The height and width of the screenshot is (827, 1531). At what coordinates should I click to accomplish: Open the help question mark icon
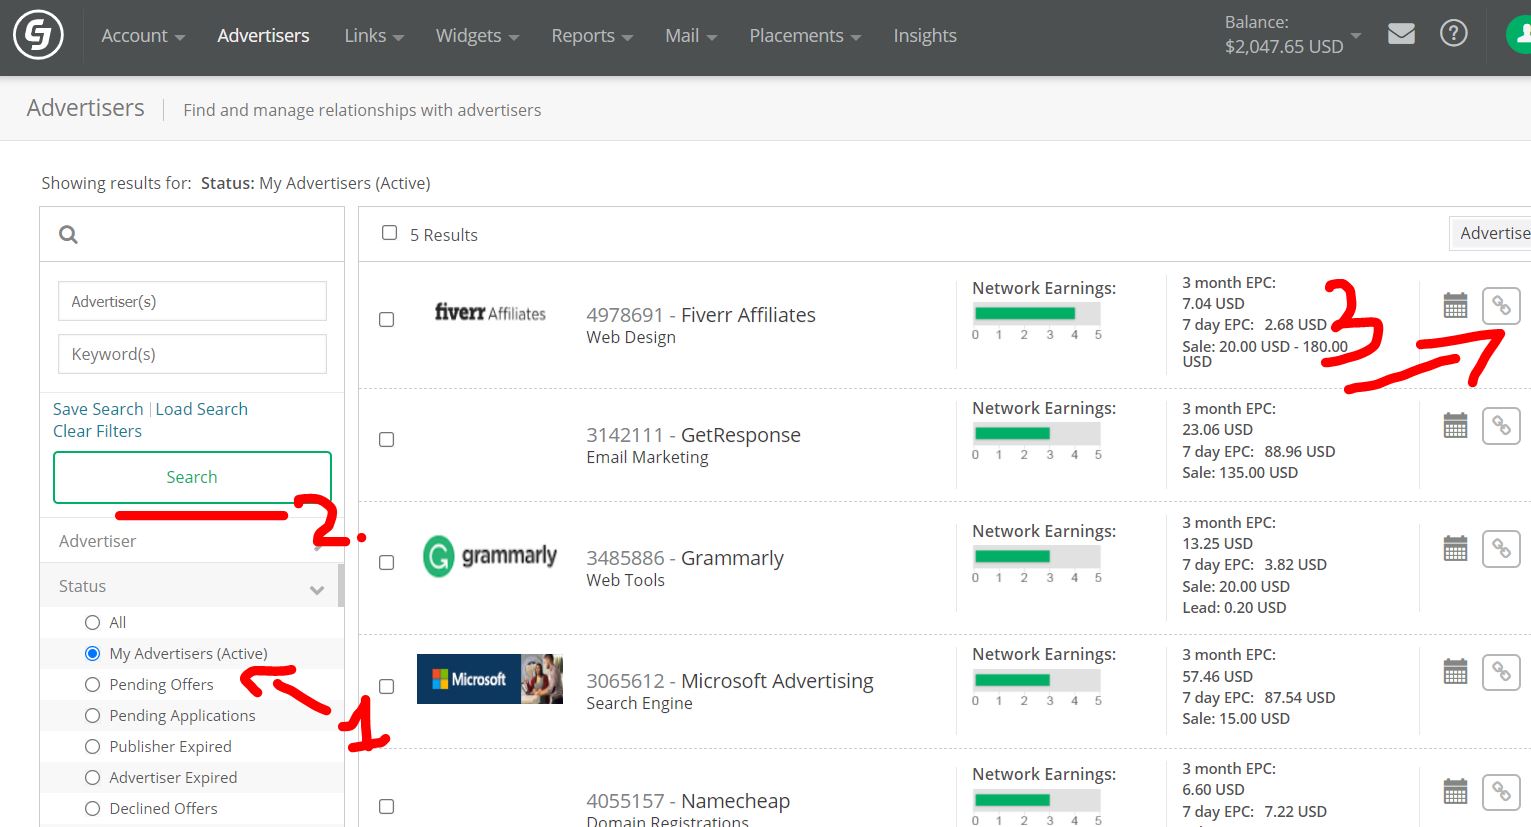1453,34
